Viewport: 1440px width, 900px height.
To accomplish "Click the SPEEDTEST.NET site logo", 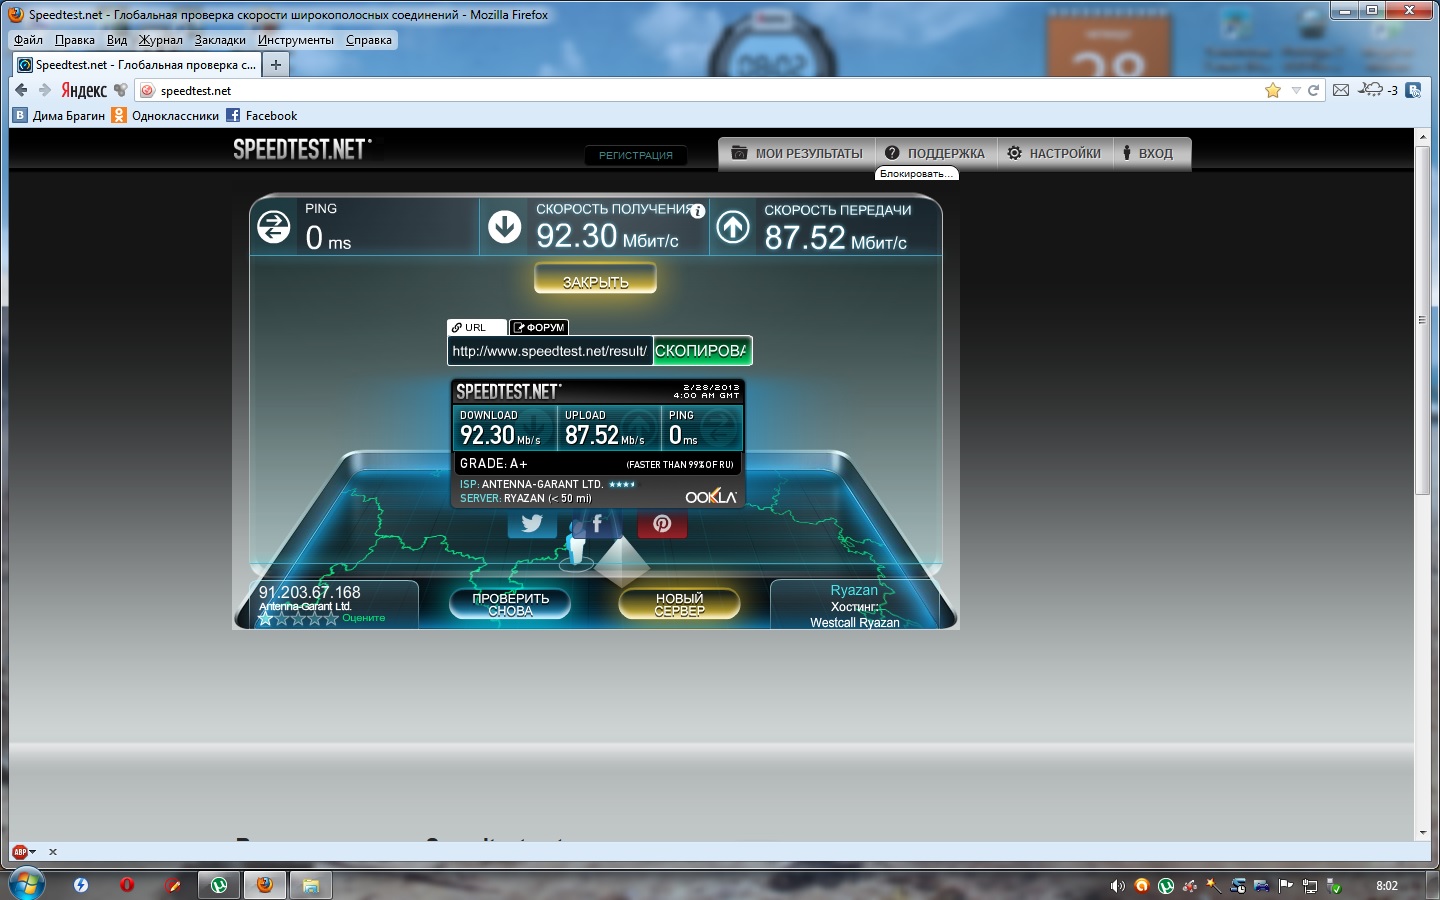I will tap(302, 149).
